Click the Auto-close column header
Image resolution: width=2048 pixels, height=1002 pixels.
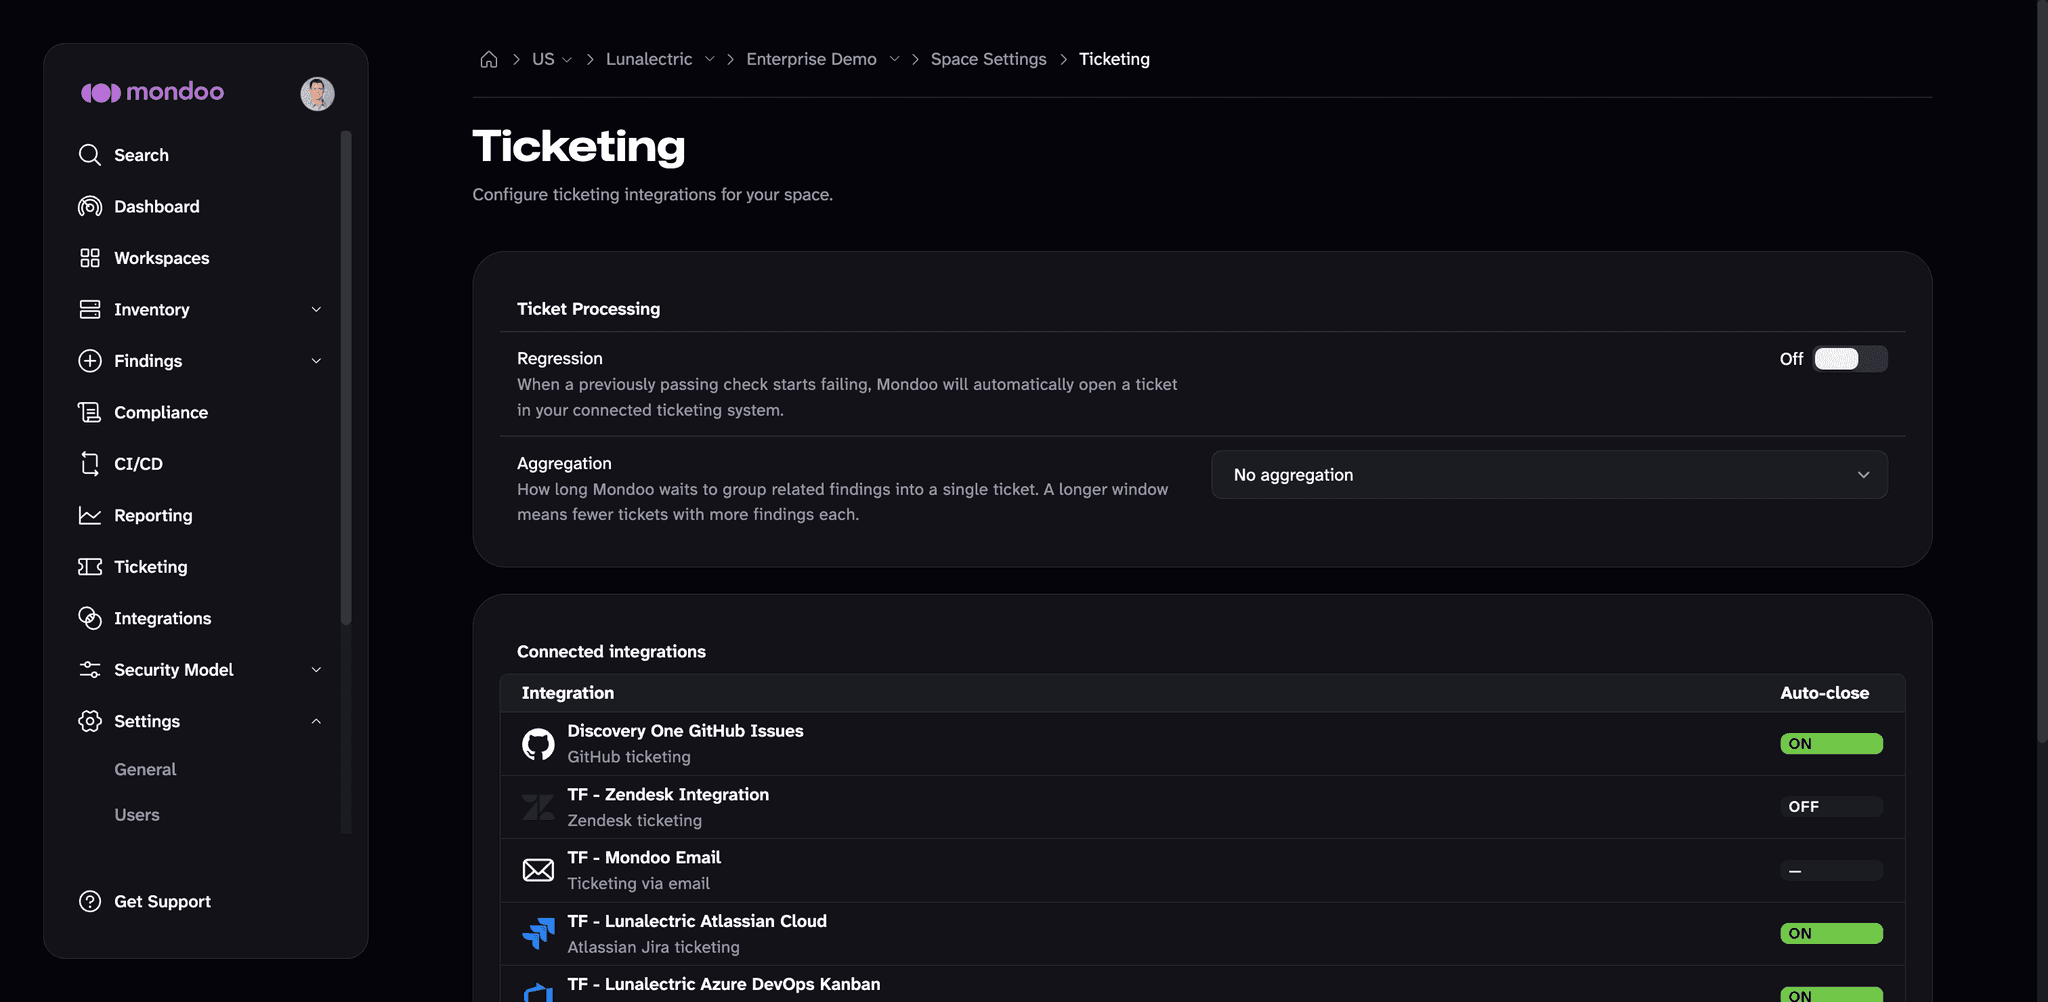[x=1824, y=693]
